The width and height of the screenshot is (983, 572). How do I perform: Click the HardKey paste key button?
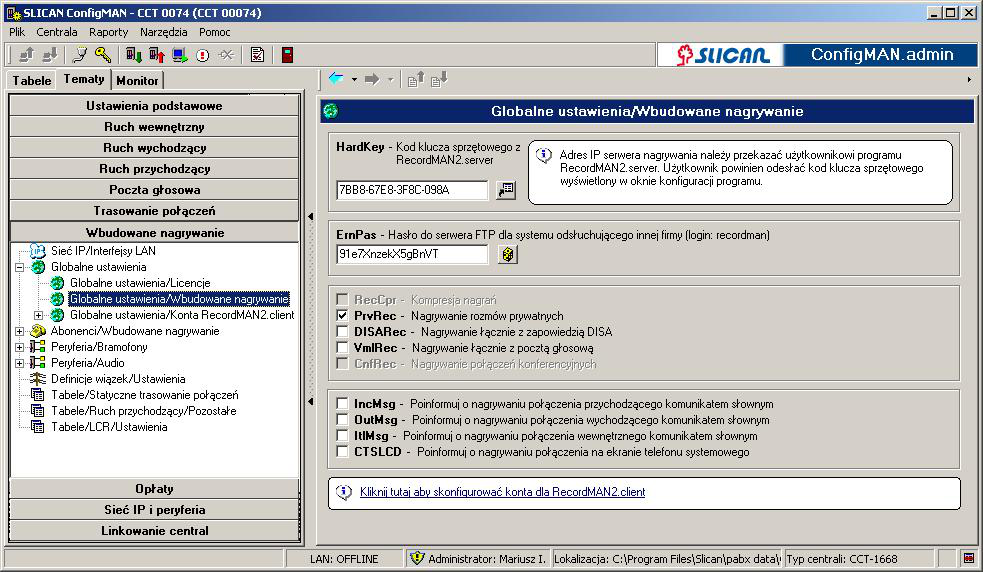click(505, 189)
